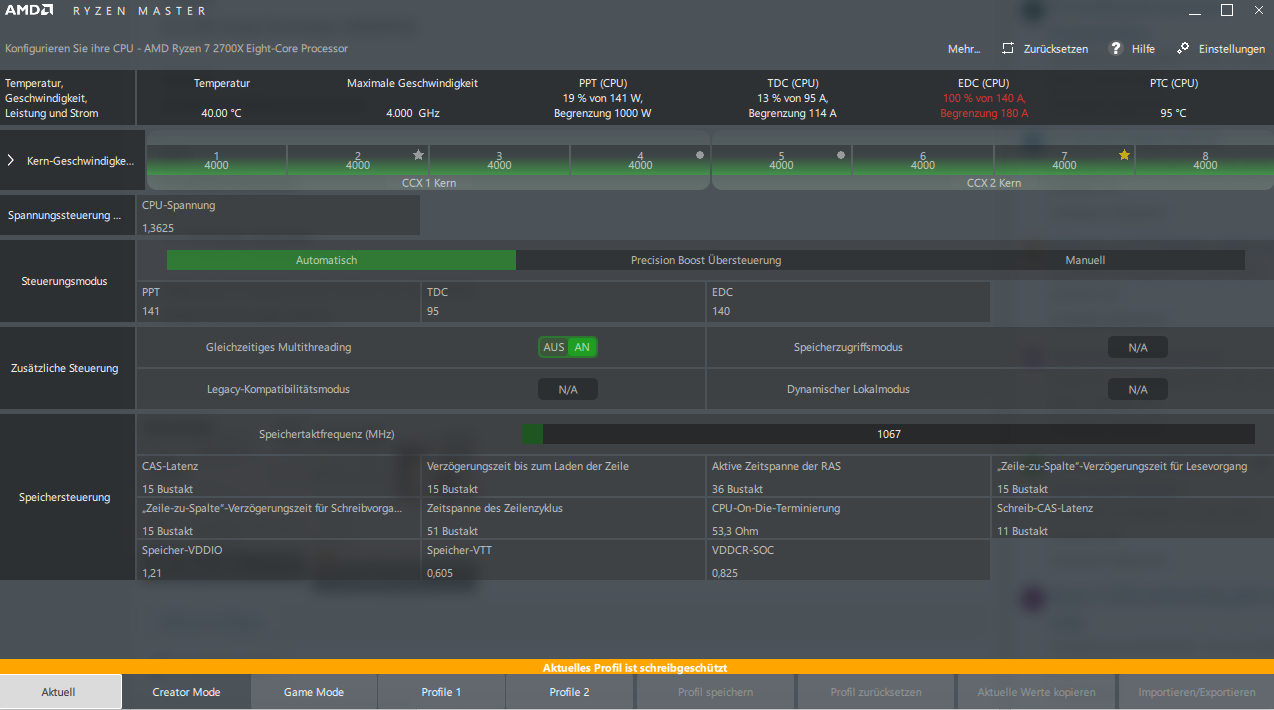Click Profil zurücksetzen button
This screenshot has width=1274, height=710.
coord(876,692)
